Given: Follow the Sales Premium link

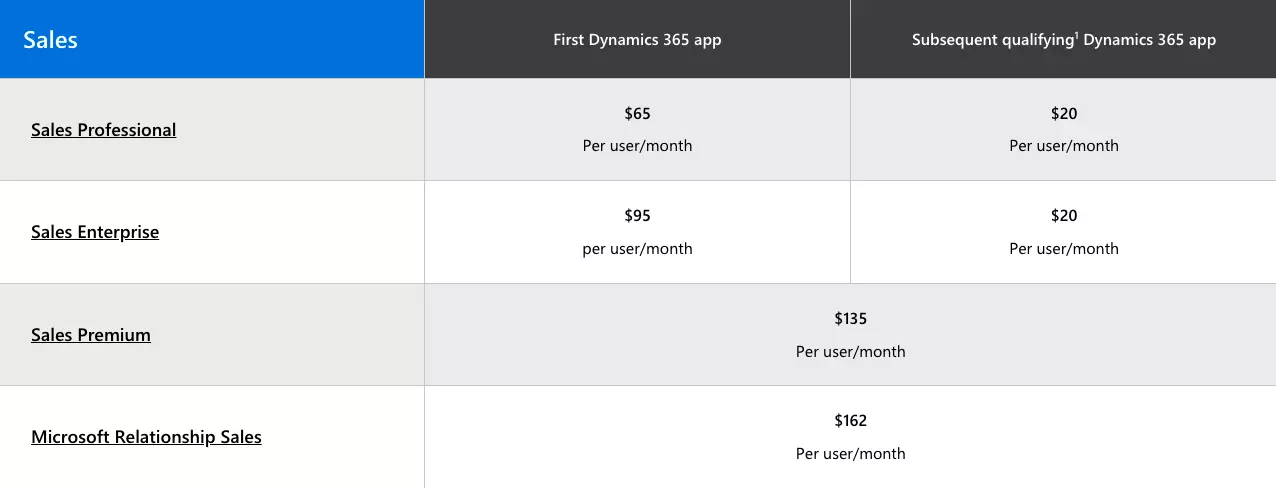Looking at the screenshot, I should tap(91, 335).
